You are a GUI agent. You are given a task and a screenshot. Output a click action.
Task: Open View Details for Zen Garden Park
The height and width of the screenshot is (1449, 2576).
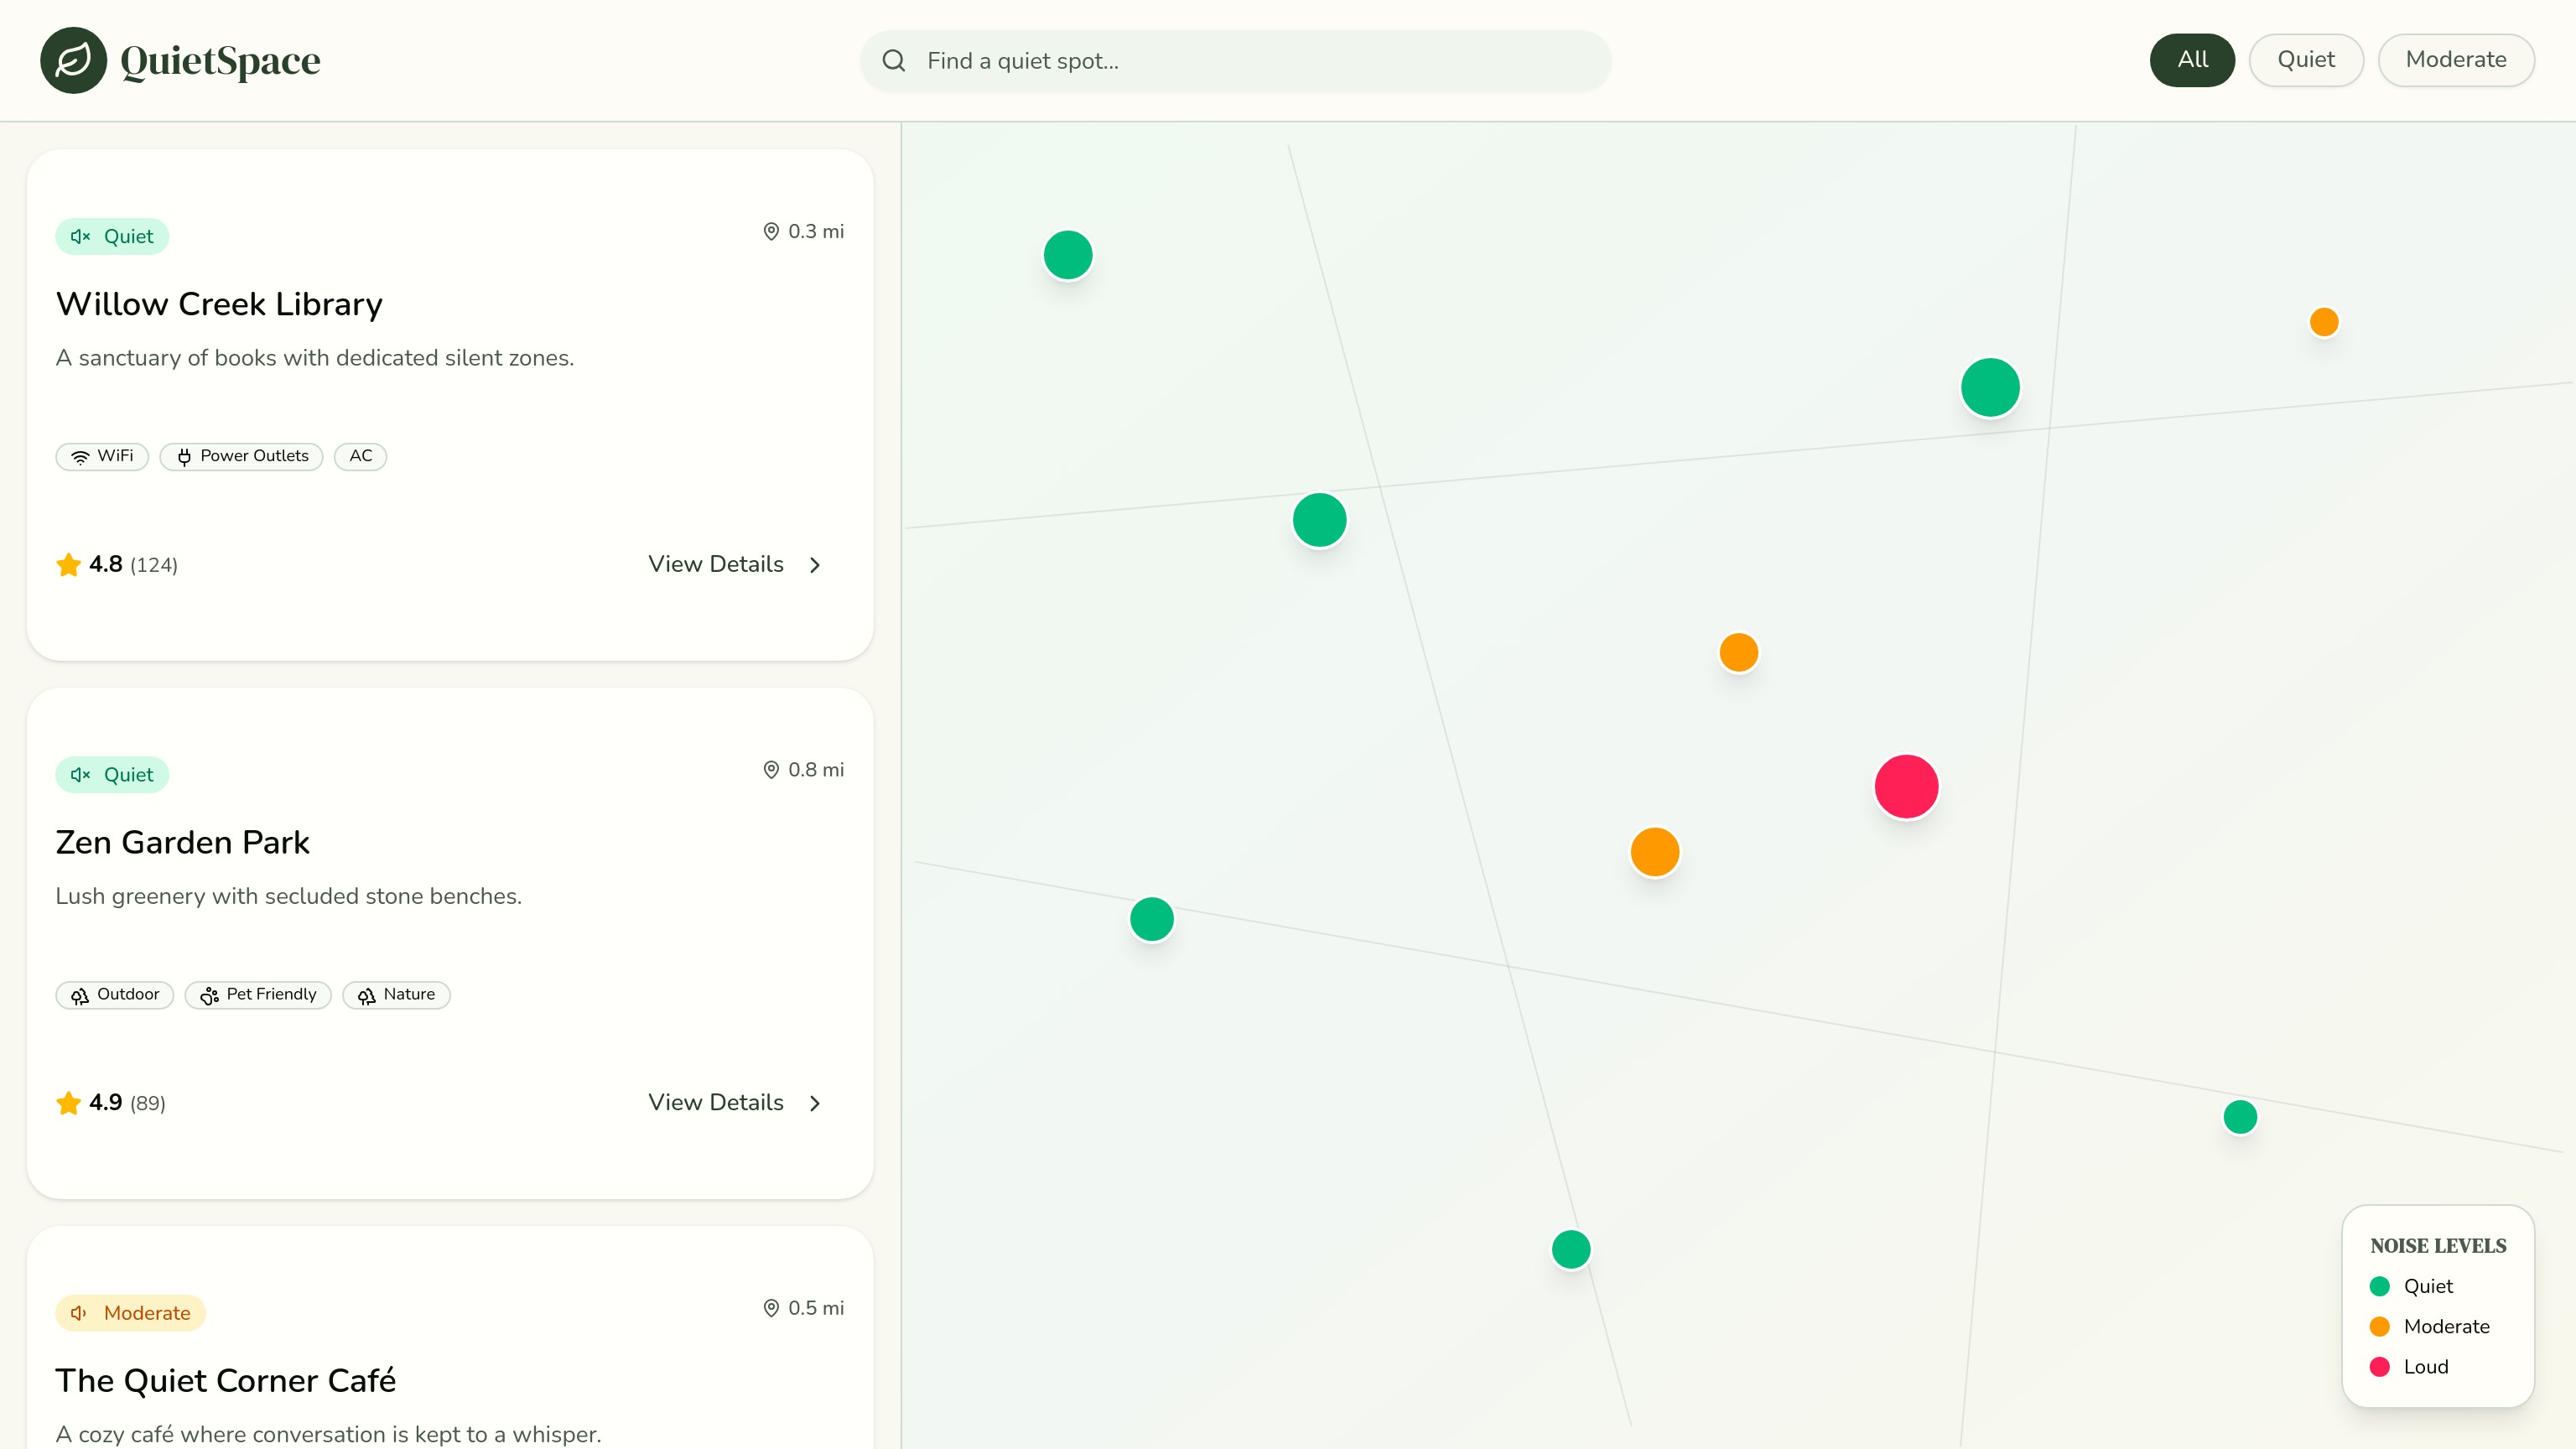pyautogui.click(x=716, y=1102)
